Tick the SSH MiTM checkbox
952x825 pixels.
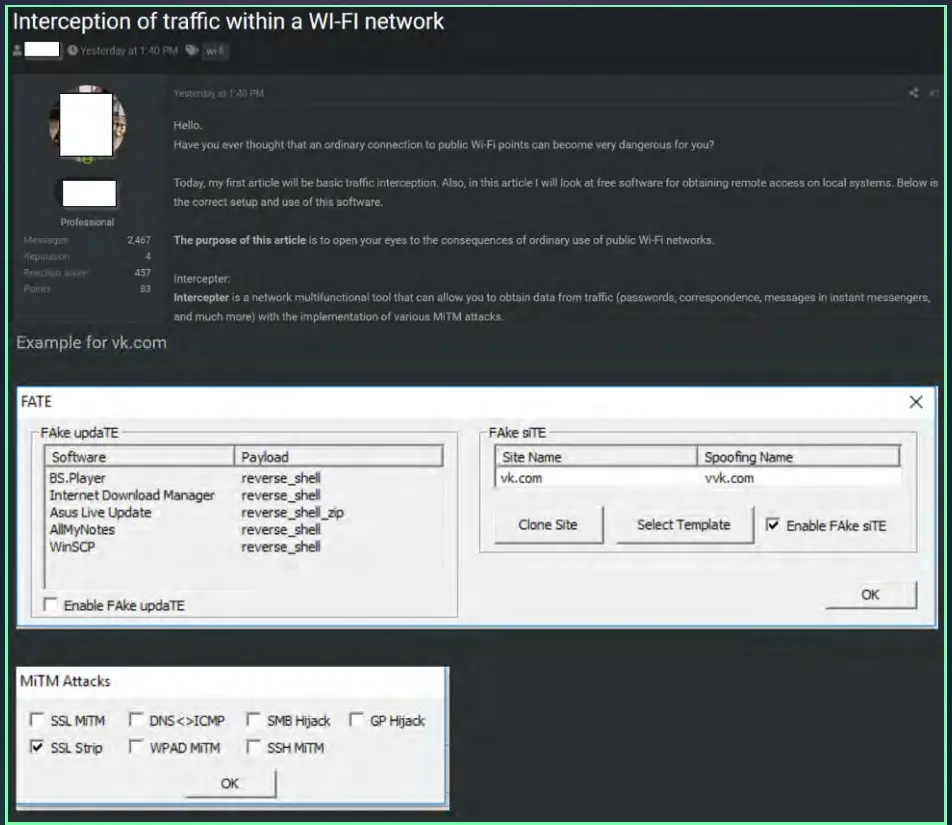pyautogui.click(x=253, y=747)
